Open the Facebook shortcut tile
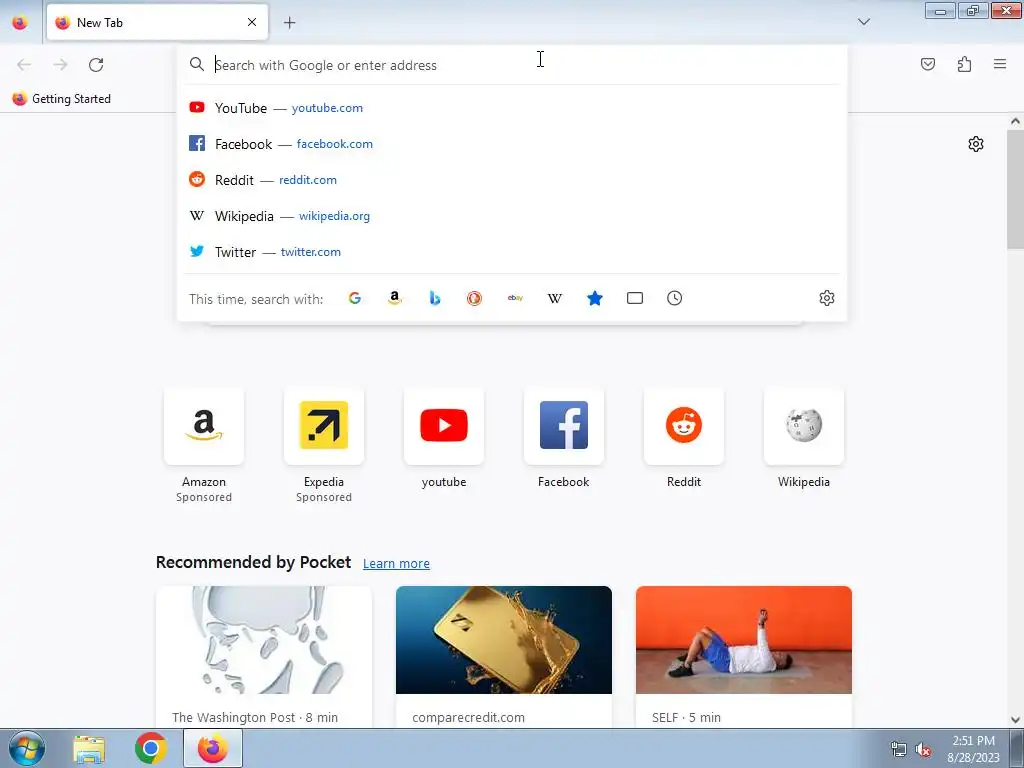Screen dimensions: 1024x768 click(564, 426)
